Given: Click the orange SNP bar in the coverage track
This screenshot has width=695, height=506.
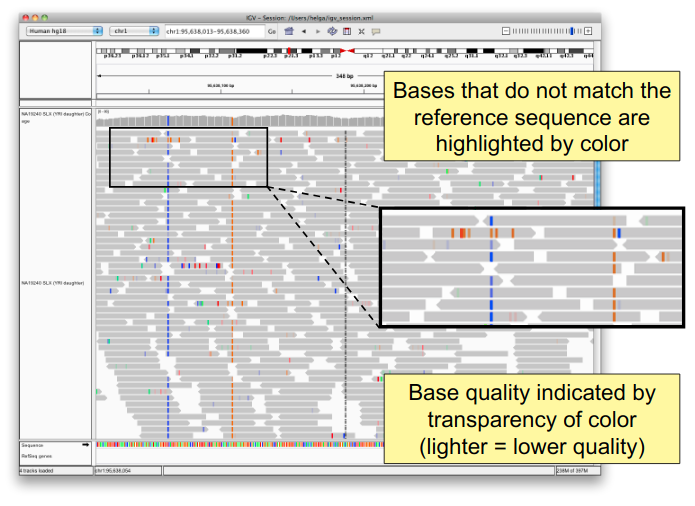Looking at the screenshot, I should coord(232,121).
